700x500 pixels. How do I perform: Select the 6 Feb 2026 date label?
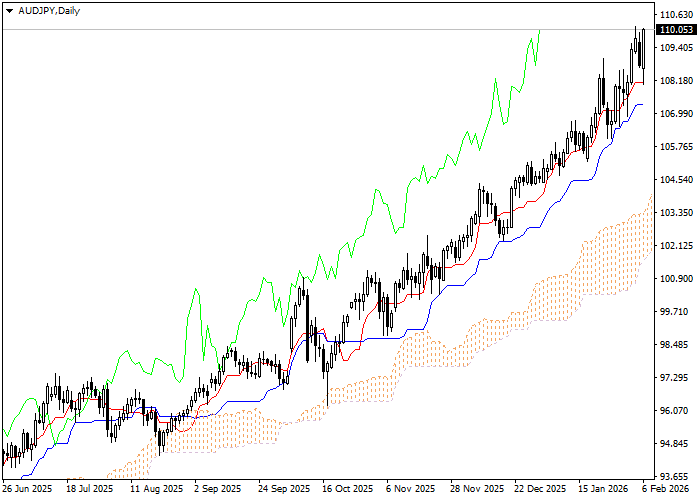click(x=663, y=489)
